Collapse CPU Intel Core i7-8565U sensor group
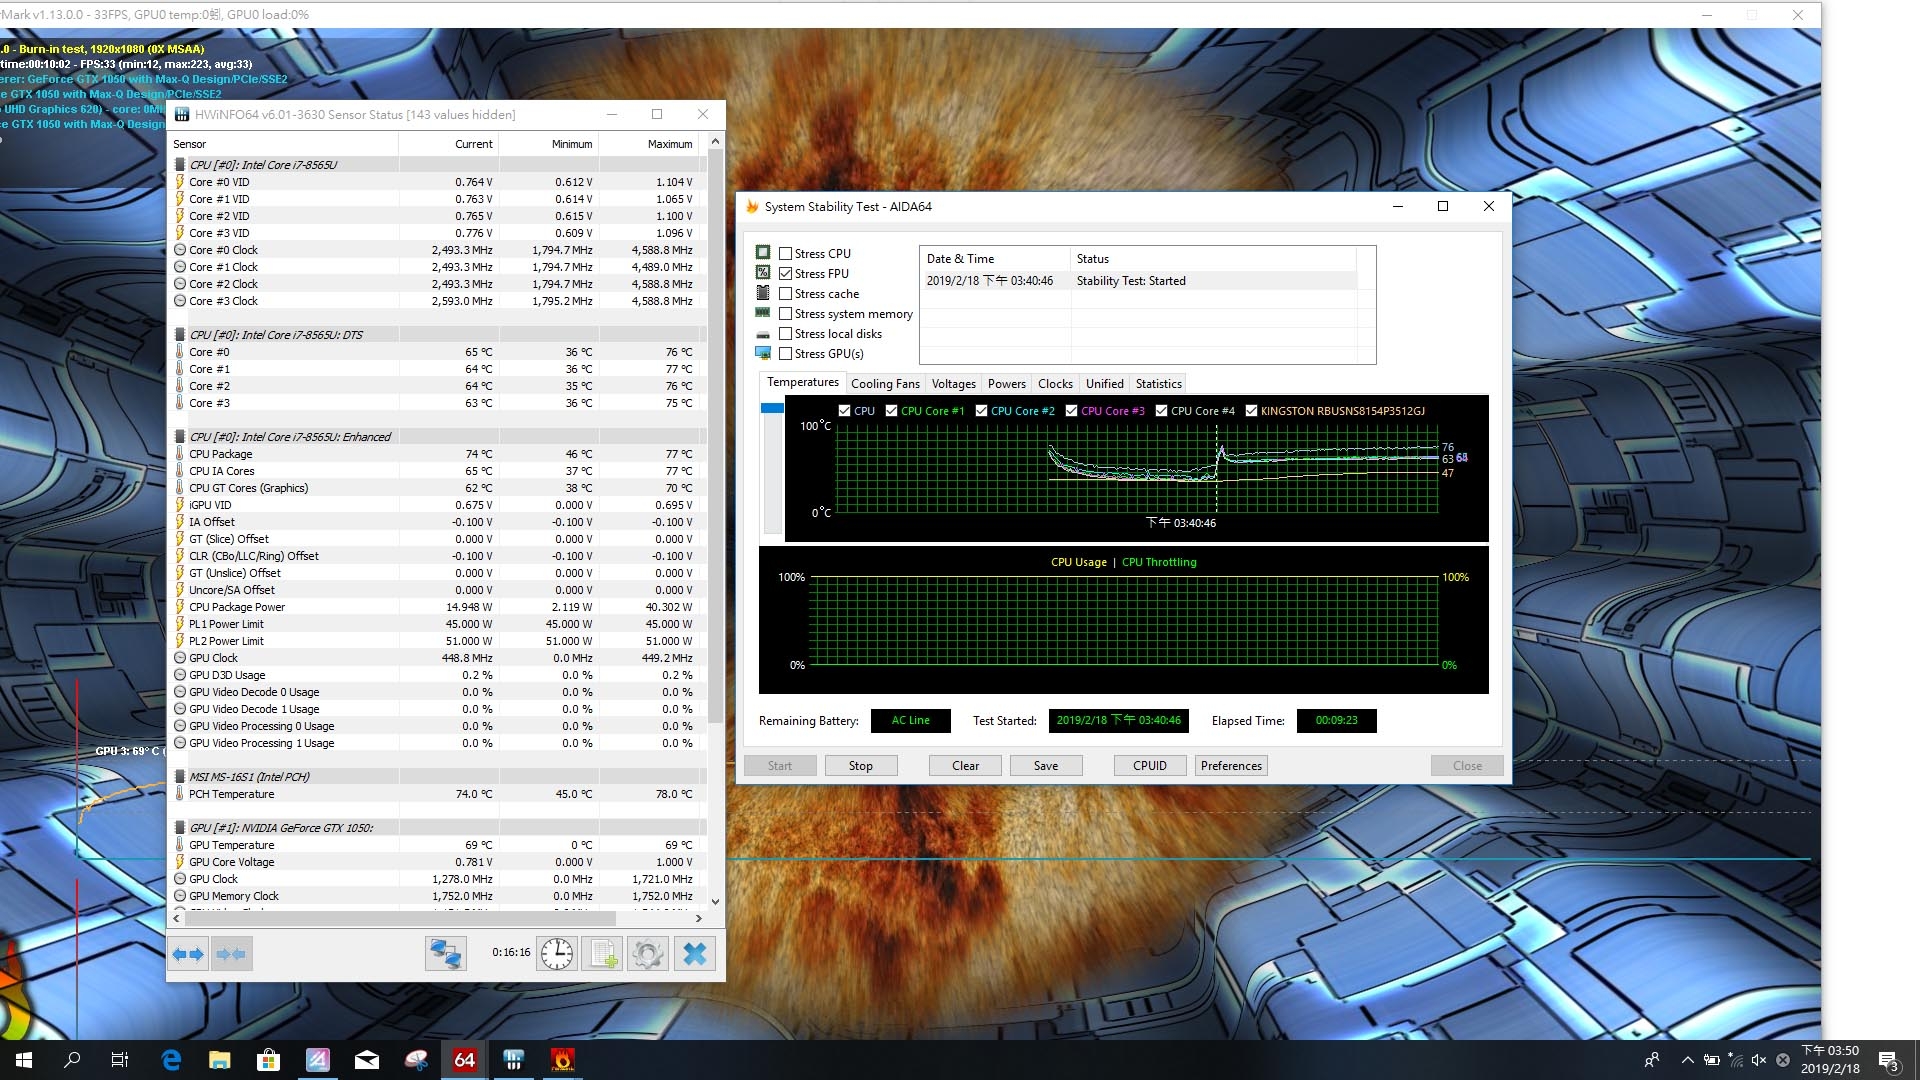The height and width of the screenshot is (1080, 1920). point(180,165)
